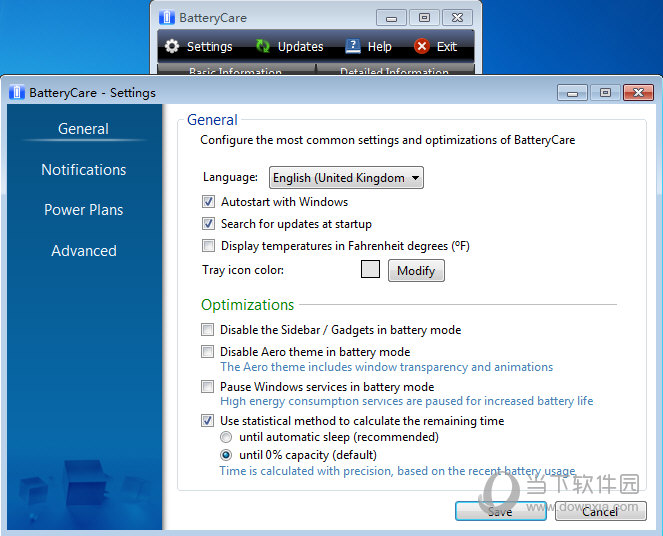Open Help from the BatteryCare toolbar
The width and height of the screenshot is (663, 536).
tap(368, 46)
